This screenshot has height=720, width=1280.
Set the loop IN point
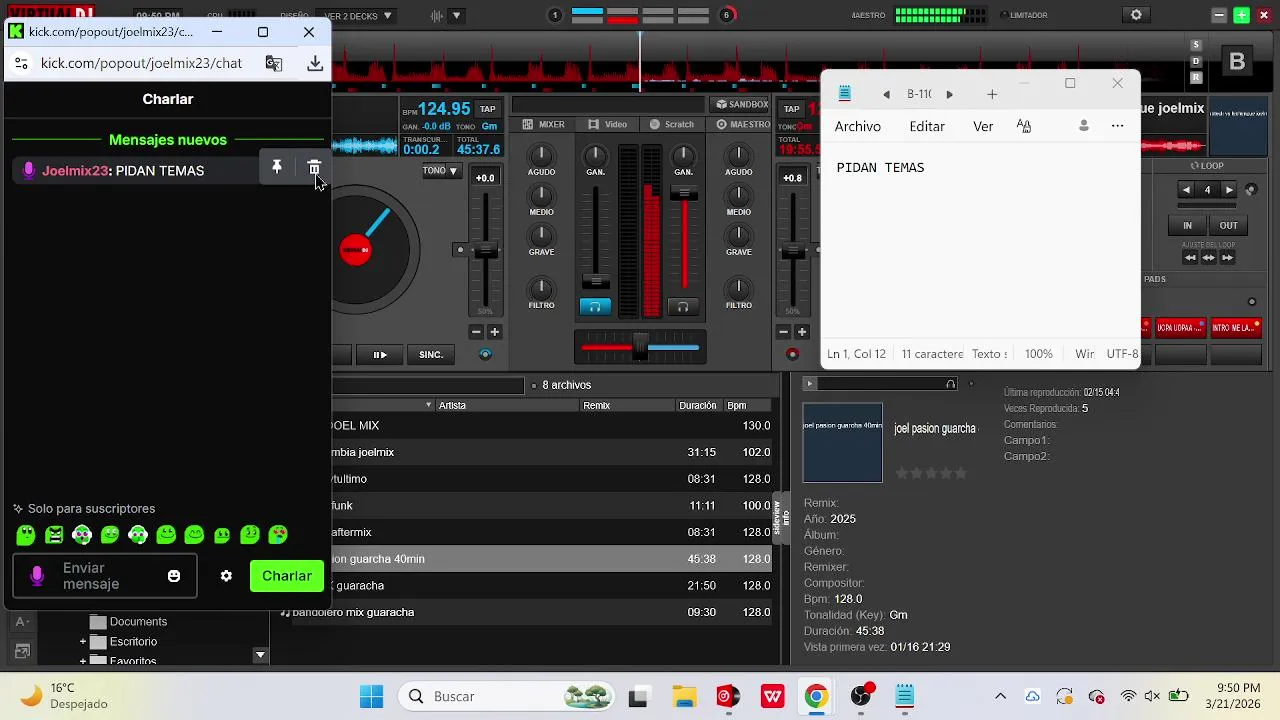coord(1188,225)
